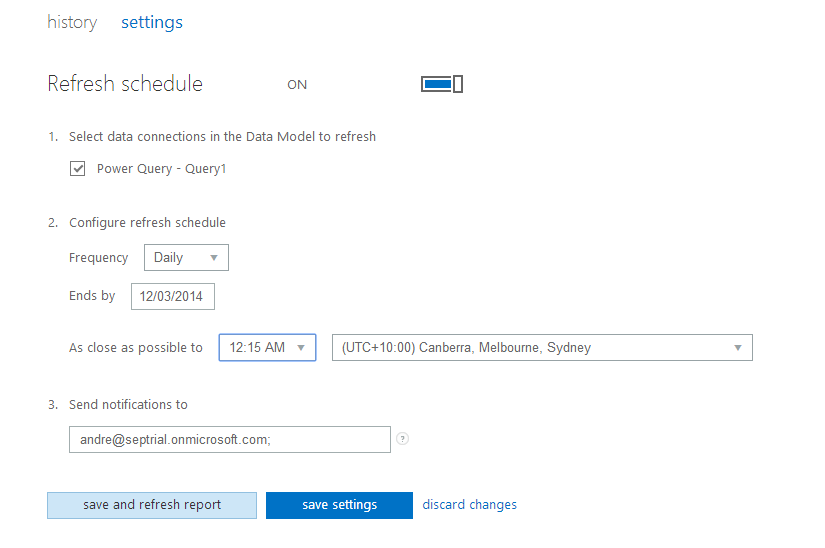This screenshot has width=825, height=548.
Task: Focus the notification email address field
Action: [x=229, y=439]
